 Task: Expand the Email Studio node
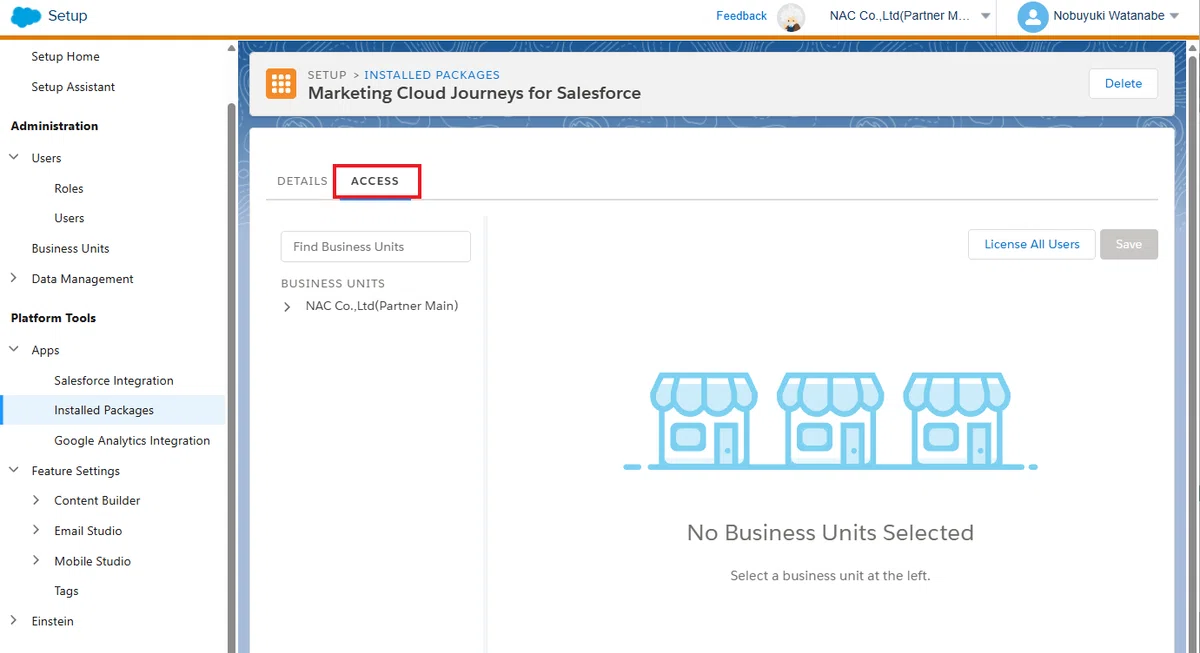(x=37, y=530)
